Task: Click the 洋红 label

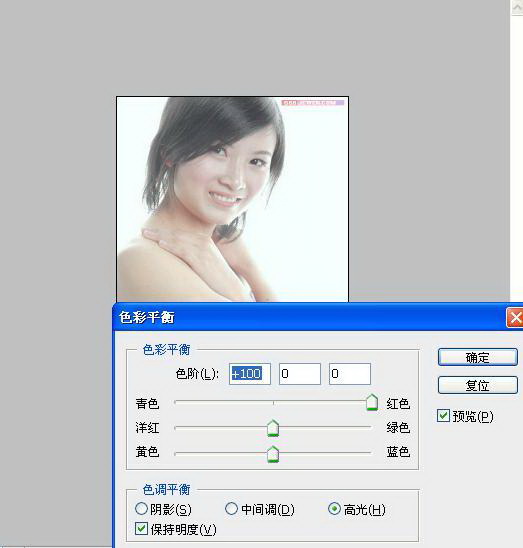Action: point(147,428)
